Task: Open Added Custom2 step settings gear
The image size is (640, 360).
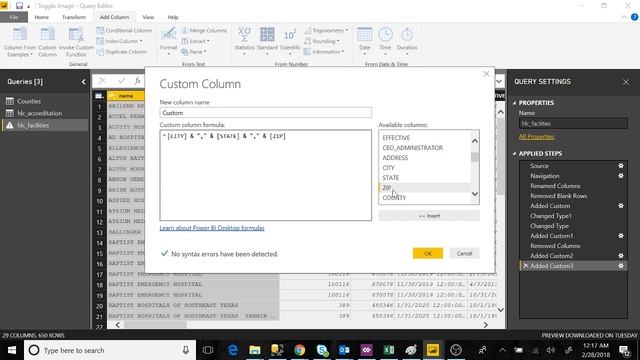Action: pos(621,256)
